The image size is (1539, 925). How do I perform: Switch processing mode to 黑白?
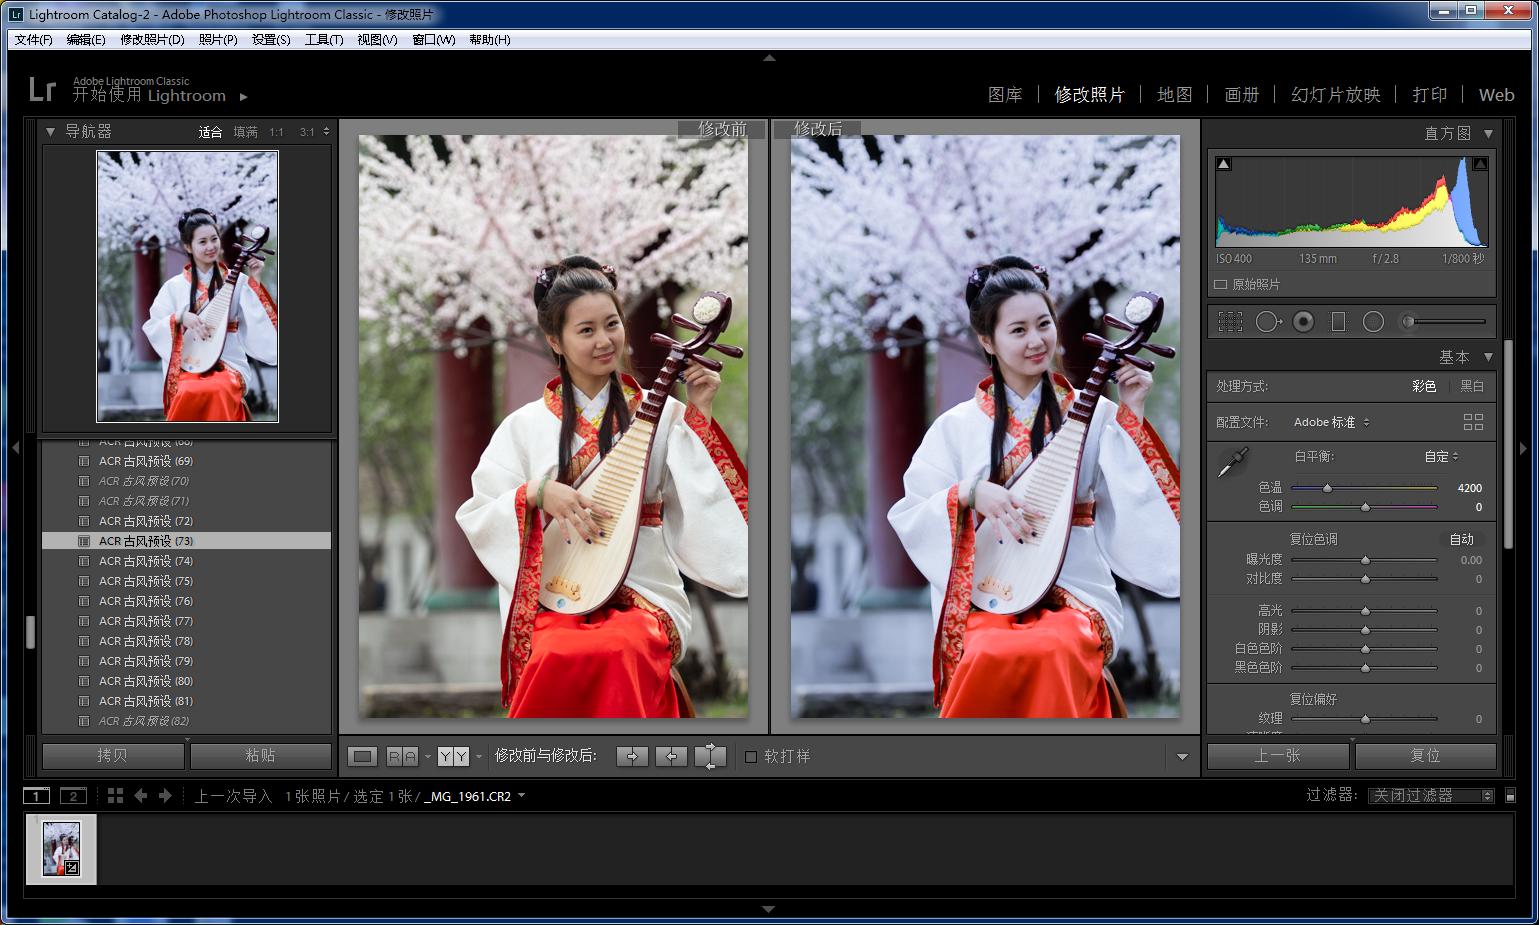[1471, 385]
